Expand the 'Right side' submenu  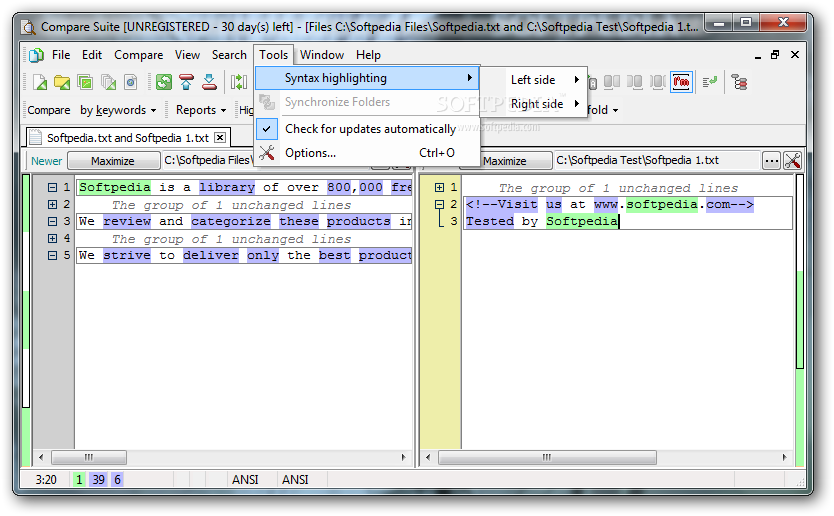click(x=545, y=104)
